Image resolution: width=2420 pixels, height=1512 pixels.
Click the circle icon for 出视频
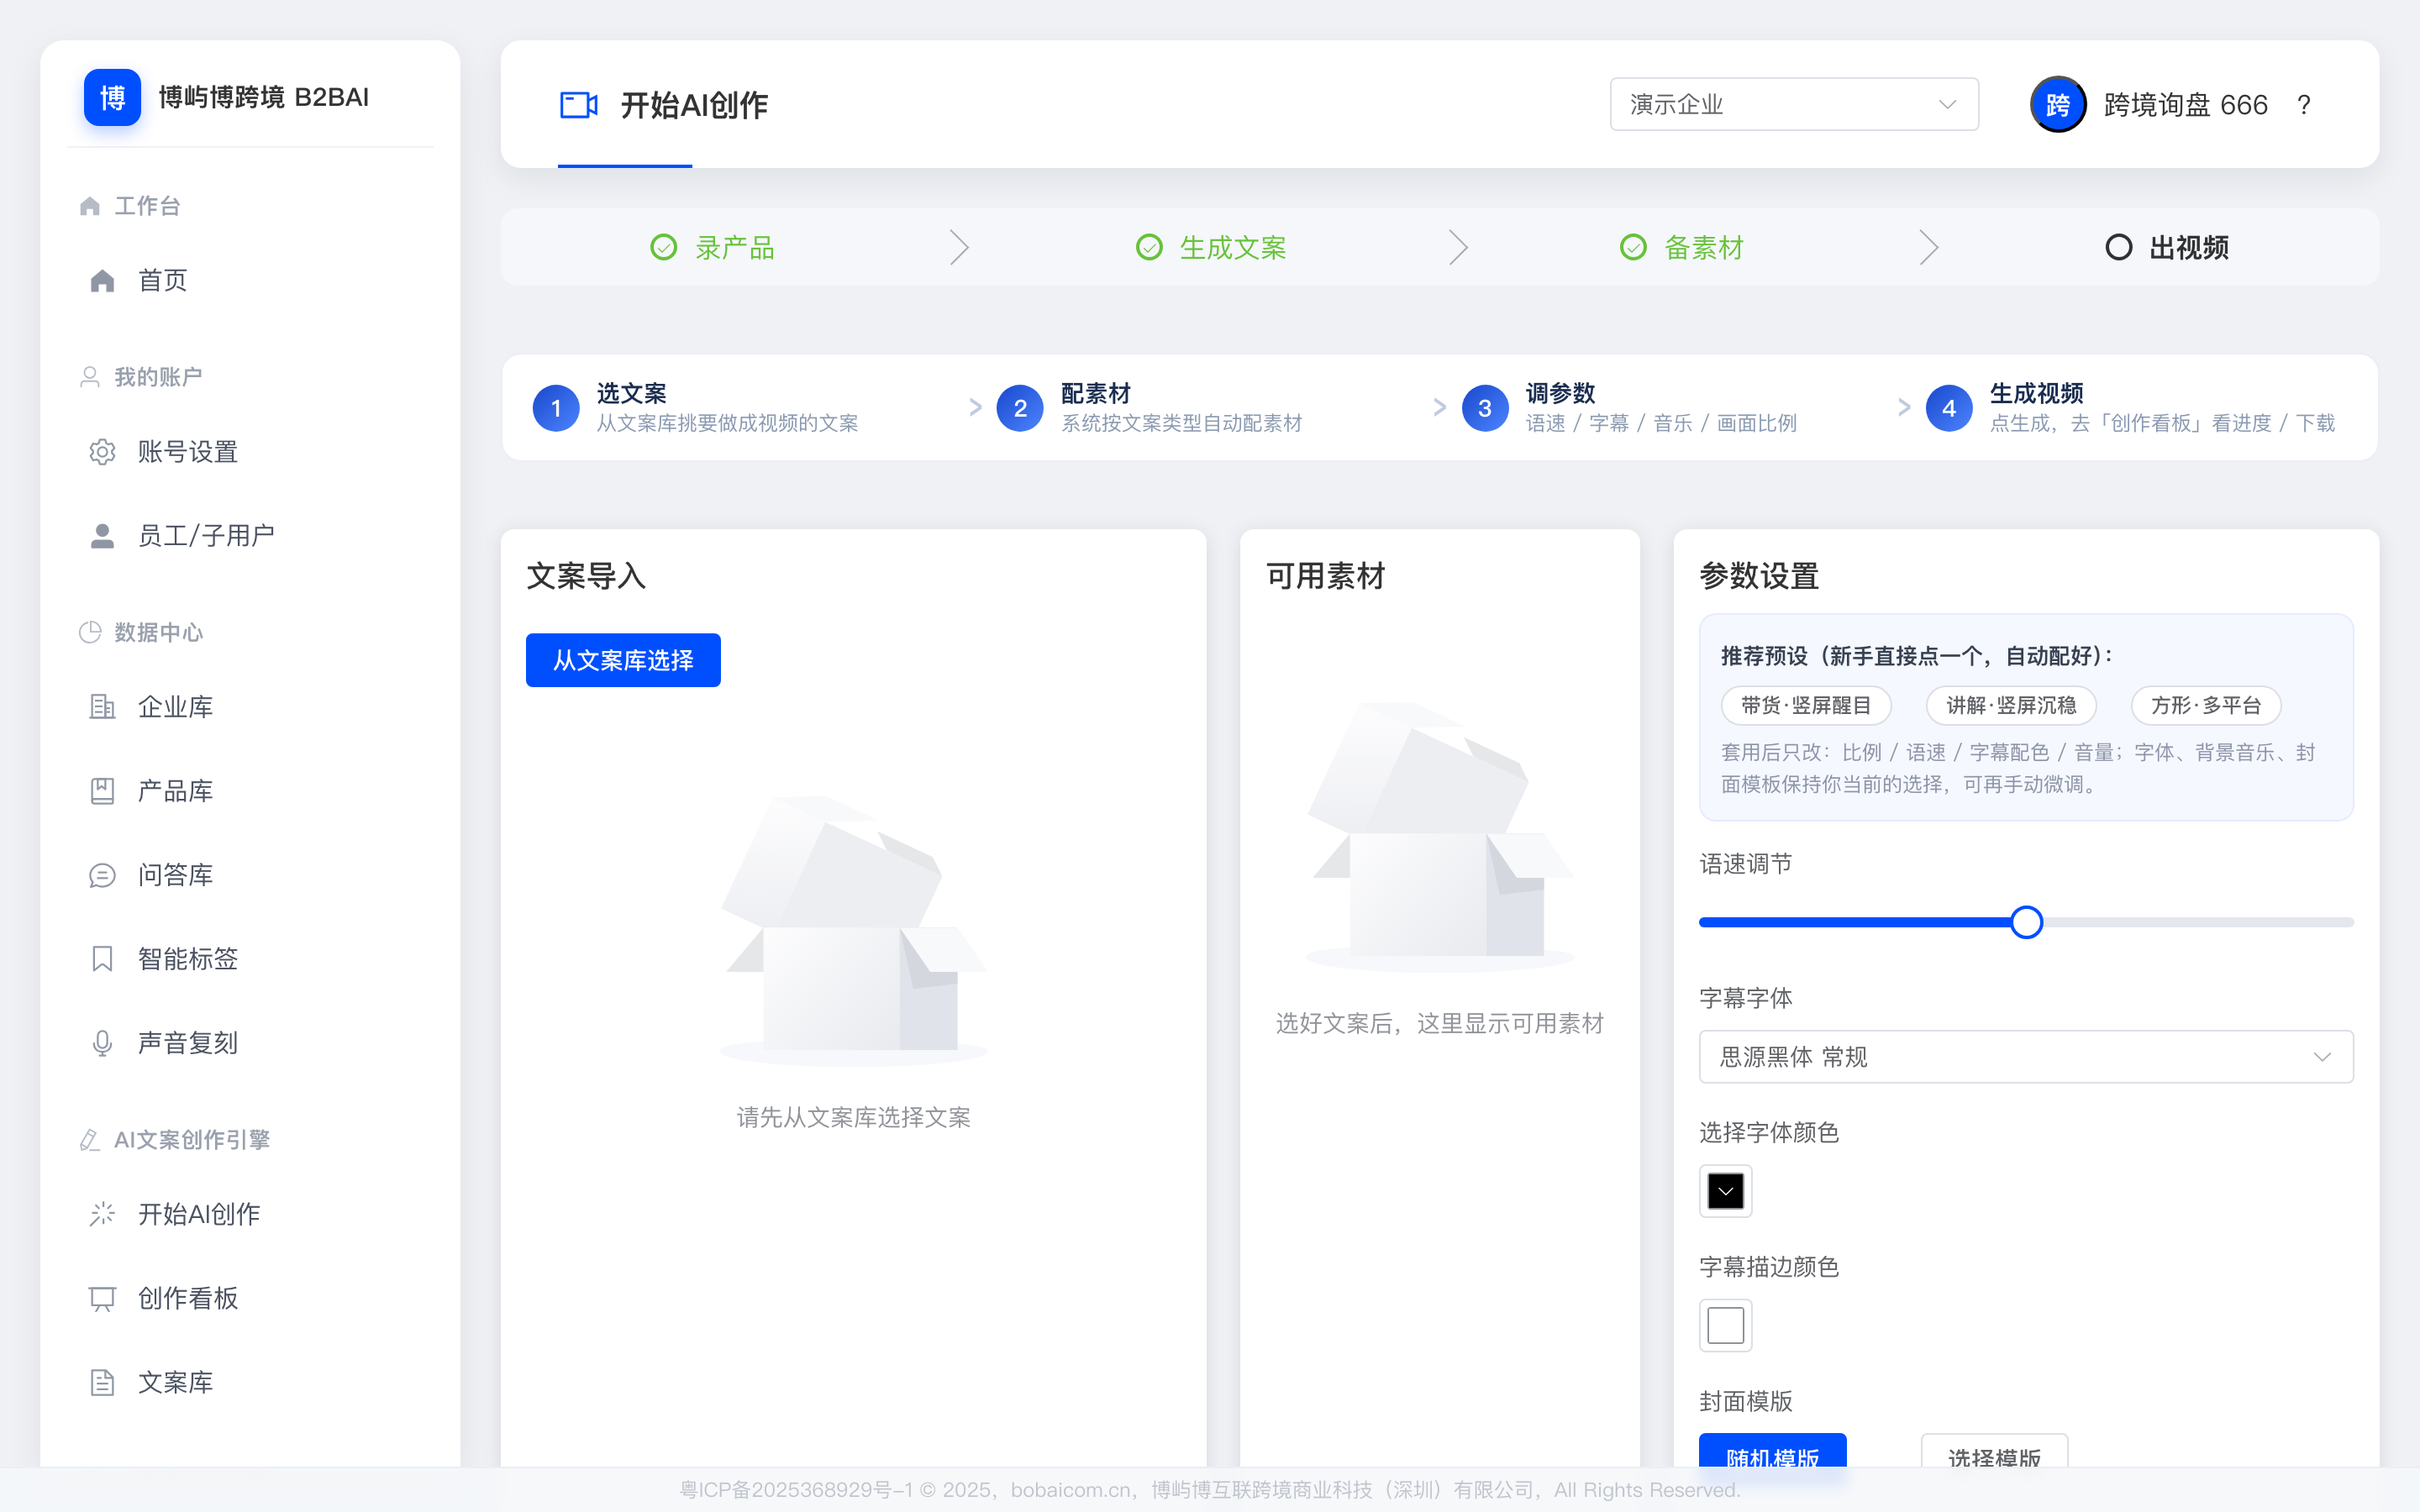pyautogui.click(x=2118, y=247)
